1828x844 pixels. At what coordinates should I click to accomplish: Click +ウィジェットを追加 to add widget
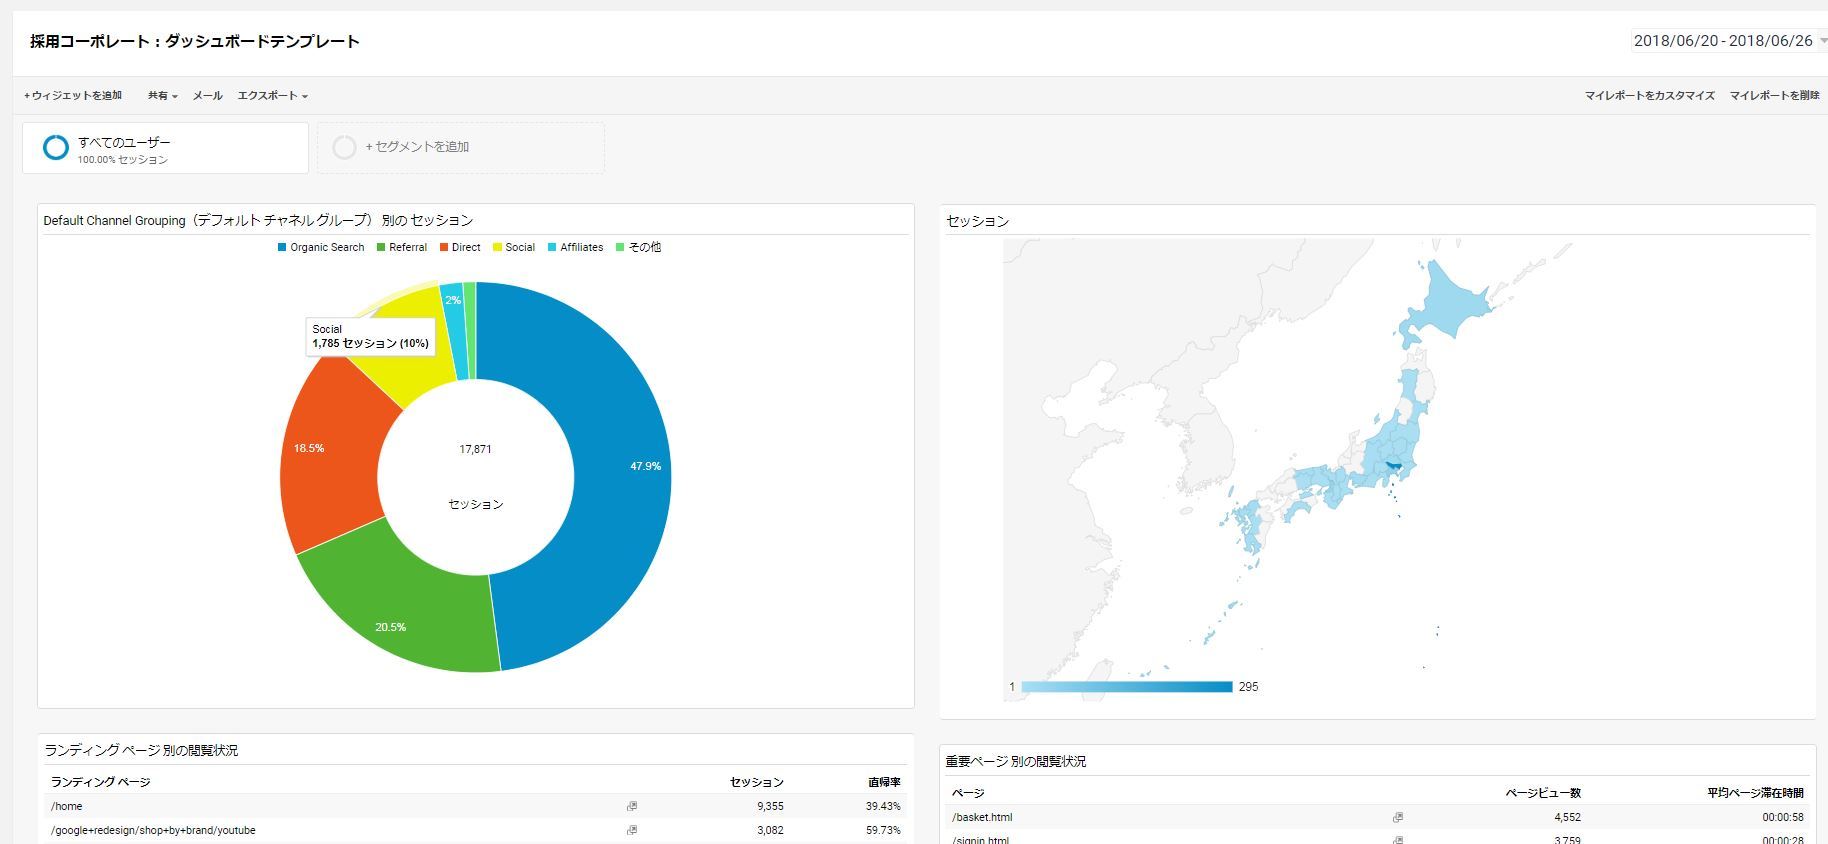pos(73,96)
